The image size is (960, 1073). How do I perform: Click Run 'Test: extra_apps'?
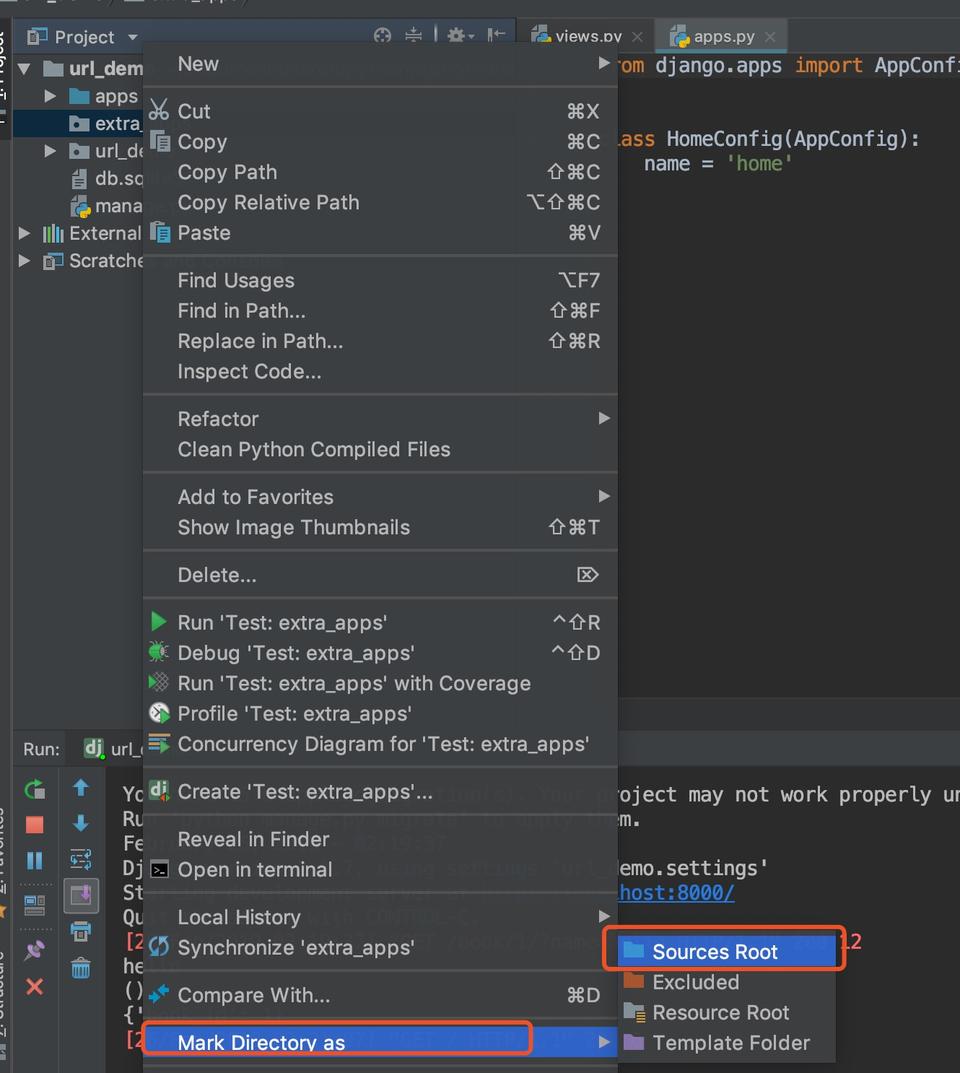click(x=380, y=623)
